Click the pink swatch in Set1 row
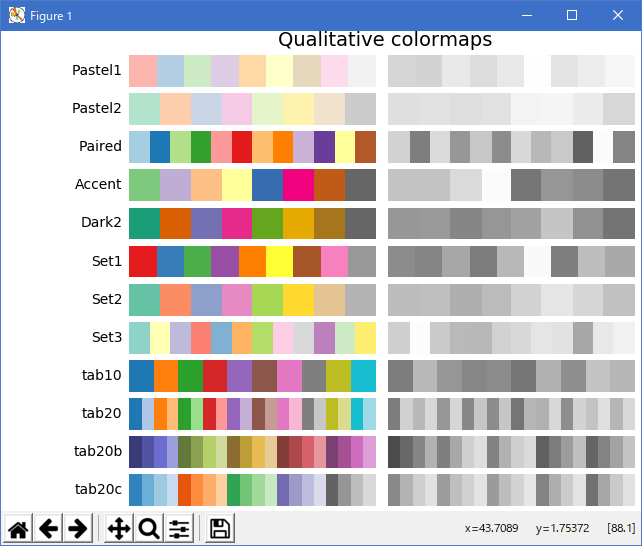Viewport: 642px width, 546px height. click(x=335, y=261)
